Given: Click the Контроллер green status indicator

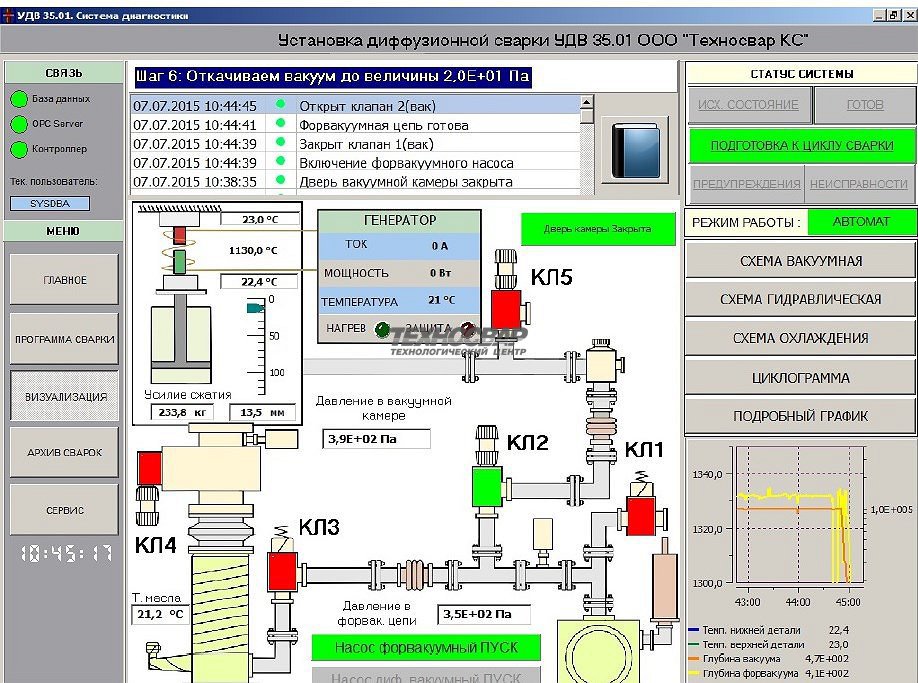Looking at the screenshot, I should (x=19, y=150).
